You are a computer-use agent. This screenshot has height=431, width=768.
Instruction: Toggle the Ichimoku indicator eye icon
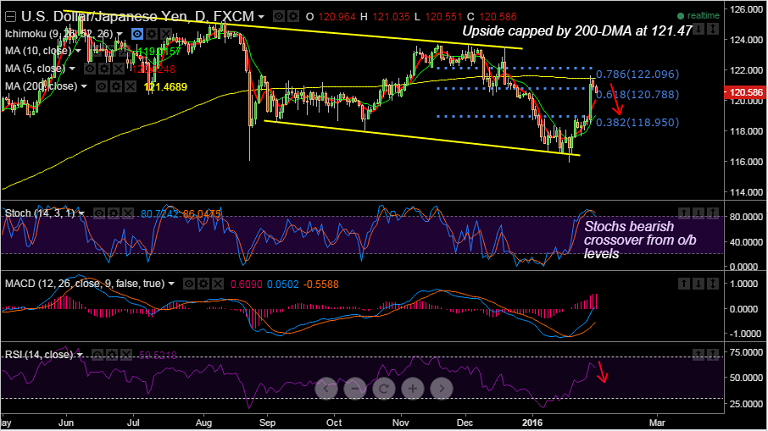[137, 34]
